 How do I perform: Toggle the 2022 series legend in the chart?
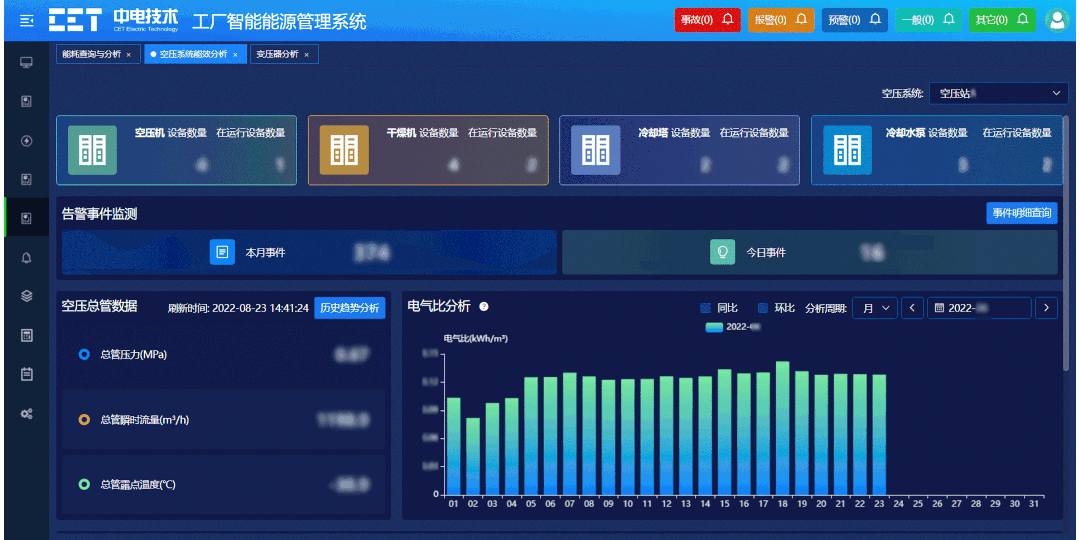coord(732,327)
